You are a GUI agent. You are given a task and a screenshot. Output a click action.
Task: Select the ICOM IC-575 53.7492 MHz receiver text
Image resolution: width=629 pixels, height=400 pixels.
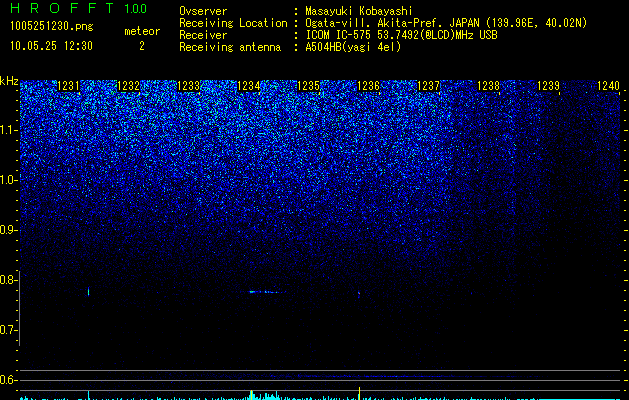(x=401, y=35)
